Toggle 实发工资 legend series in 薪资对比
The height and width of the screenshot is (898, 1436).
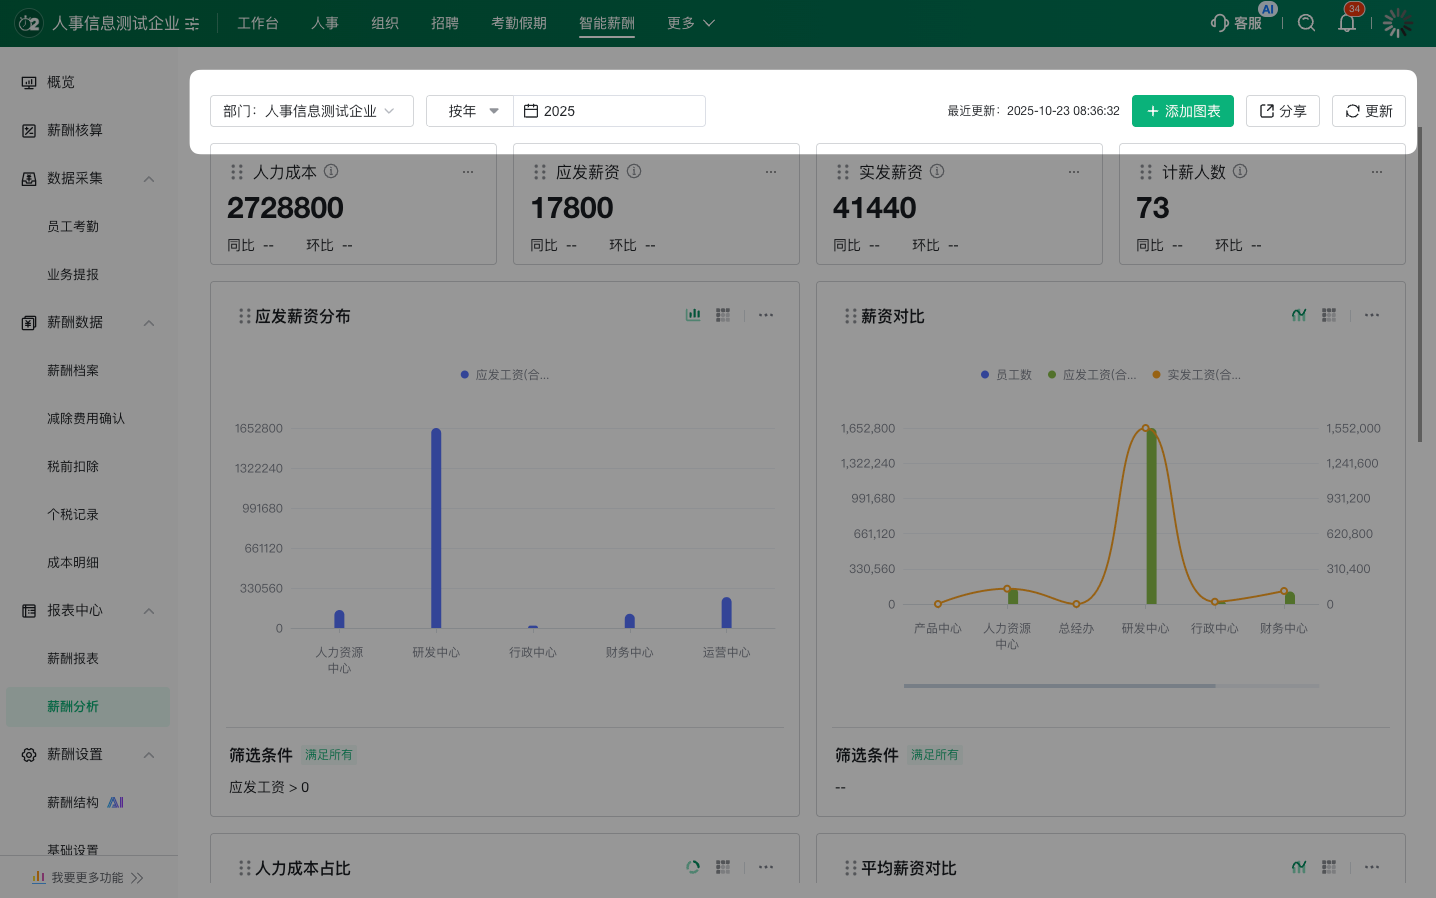[1196, 375]
